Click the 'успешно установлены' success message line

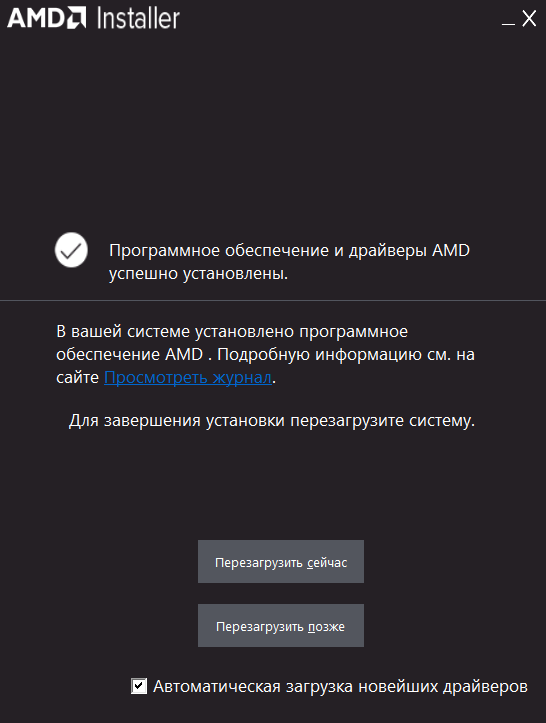198,273
